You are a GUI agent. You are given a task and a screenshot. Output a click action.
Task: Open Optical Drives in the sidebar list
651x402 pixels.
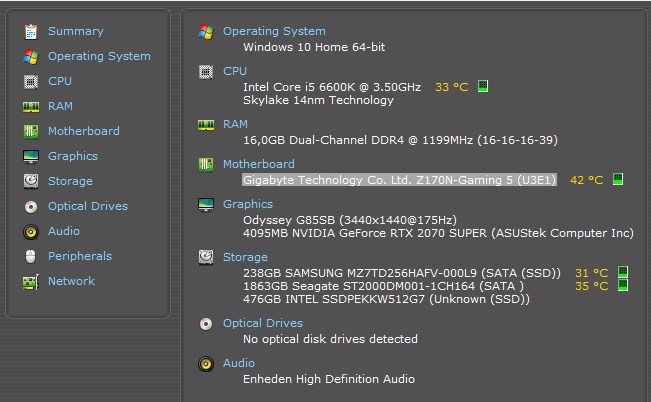point(88,206)
